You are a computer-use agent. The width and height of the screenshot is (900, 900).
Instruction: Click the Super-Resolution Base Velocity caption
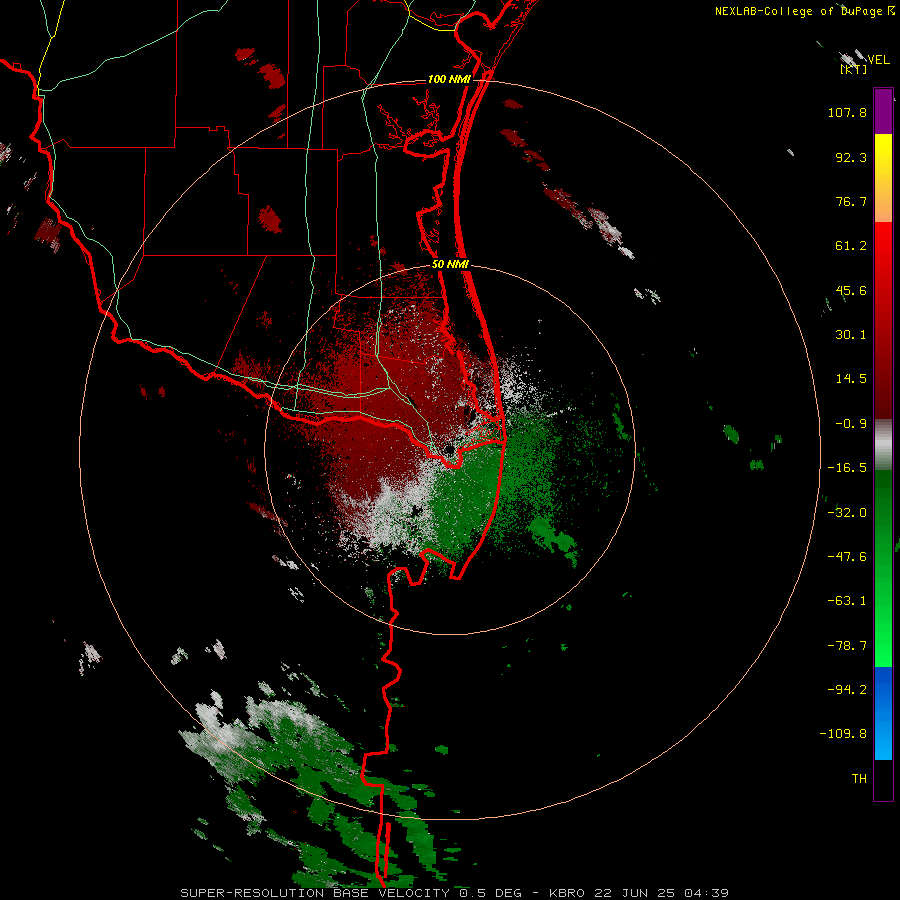(x=455, y=893)
